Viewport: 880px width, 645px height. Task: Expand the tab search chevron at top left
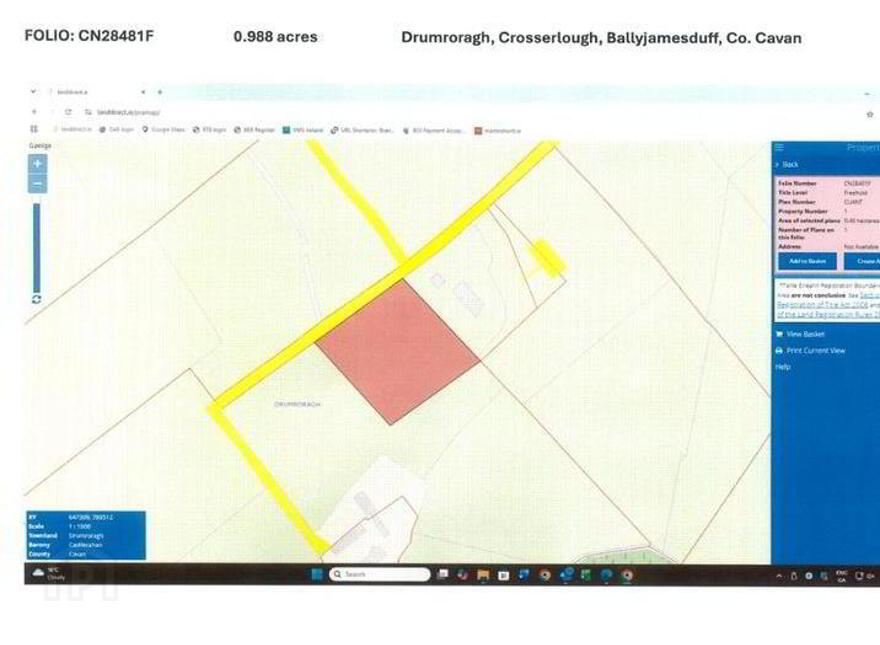click(x=33, y=91)
